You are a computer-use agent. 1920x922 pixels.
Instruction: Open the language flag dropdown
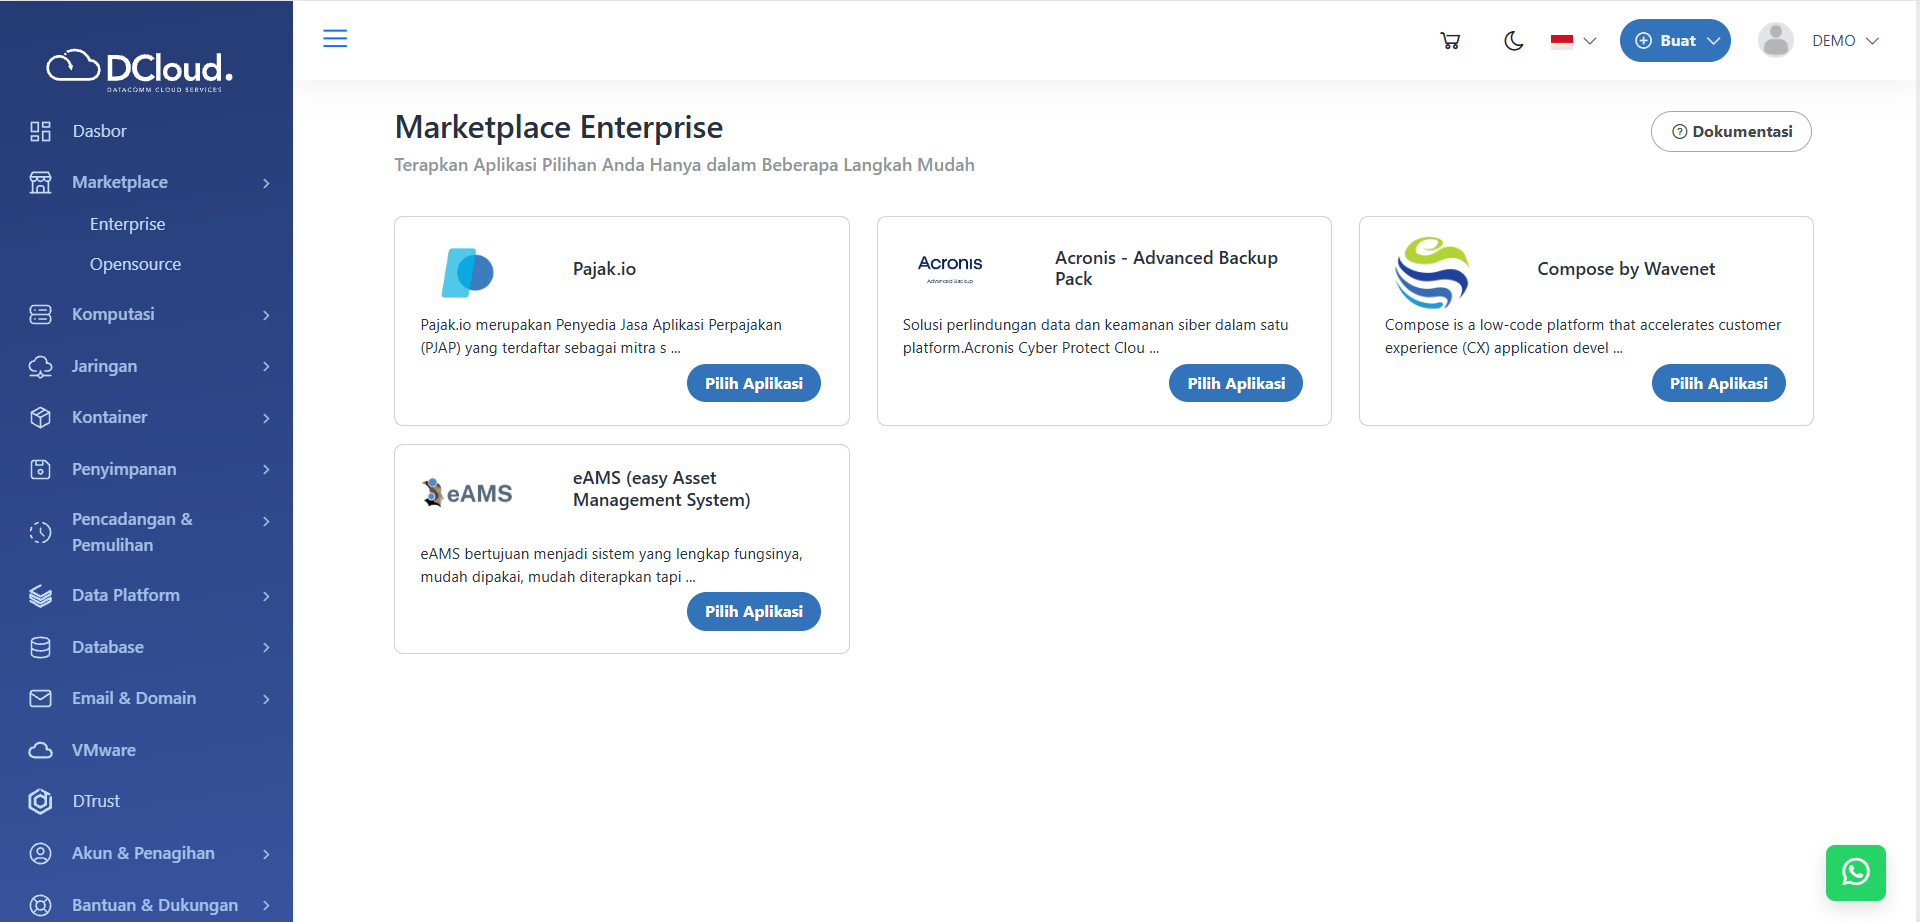[1573, 41]
